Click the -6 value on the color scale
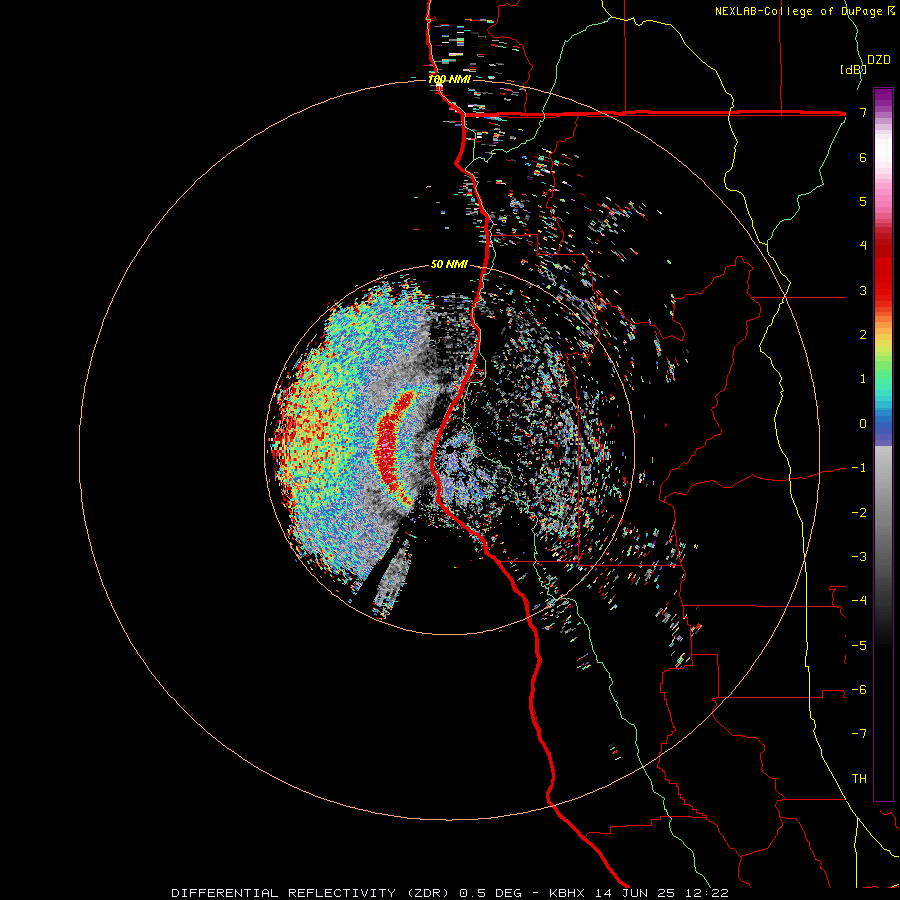The image size is (900, 900). point(859,690)
